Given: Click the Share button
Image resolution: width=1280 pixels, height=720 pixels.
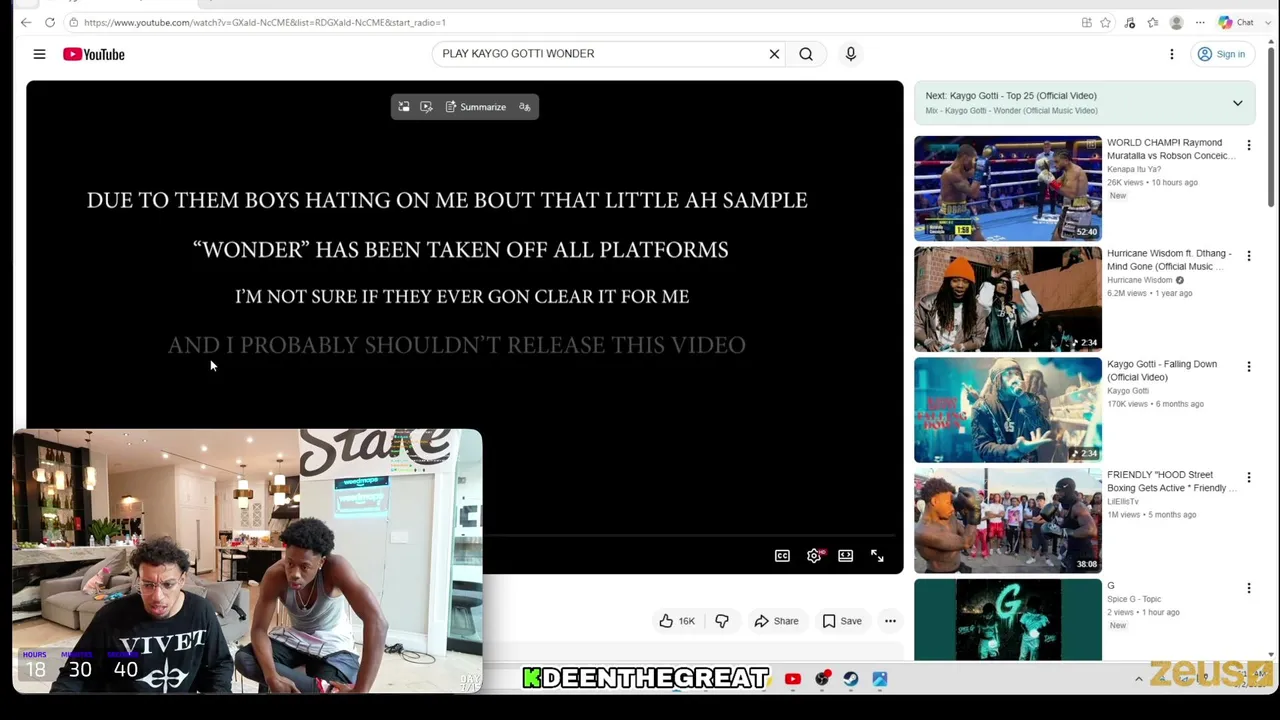Looking at the screenshot, I should point(776,621).
